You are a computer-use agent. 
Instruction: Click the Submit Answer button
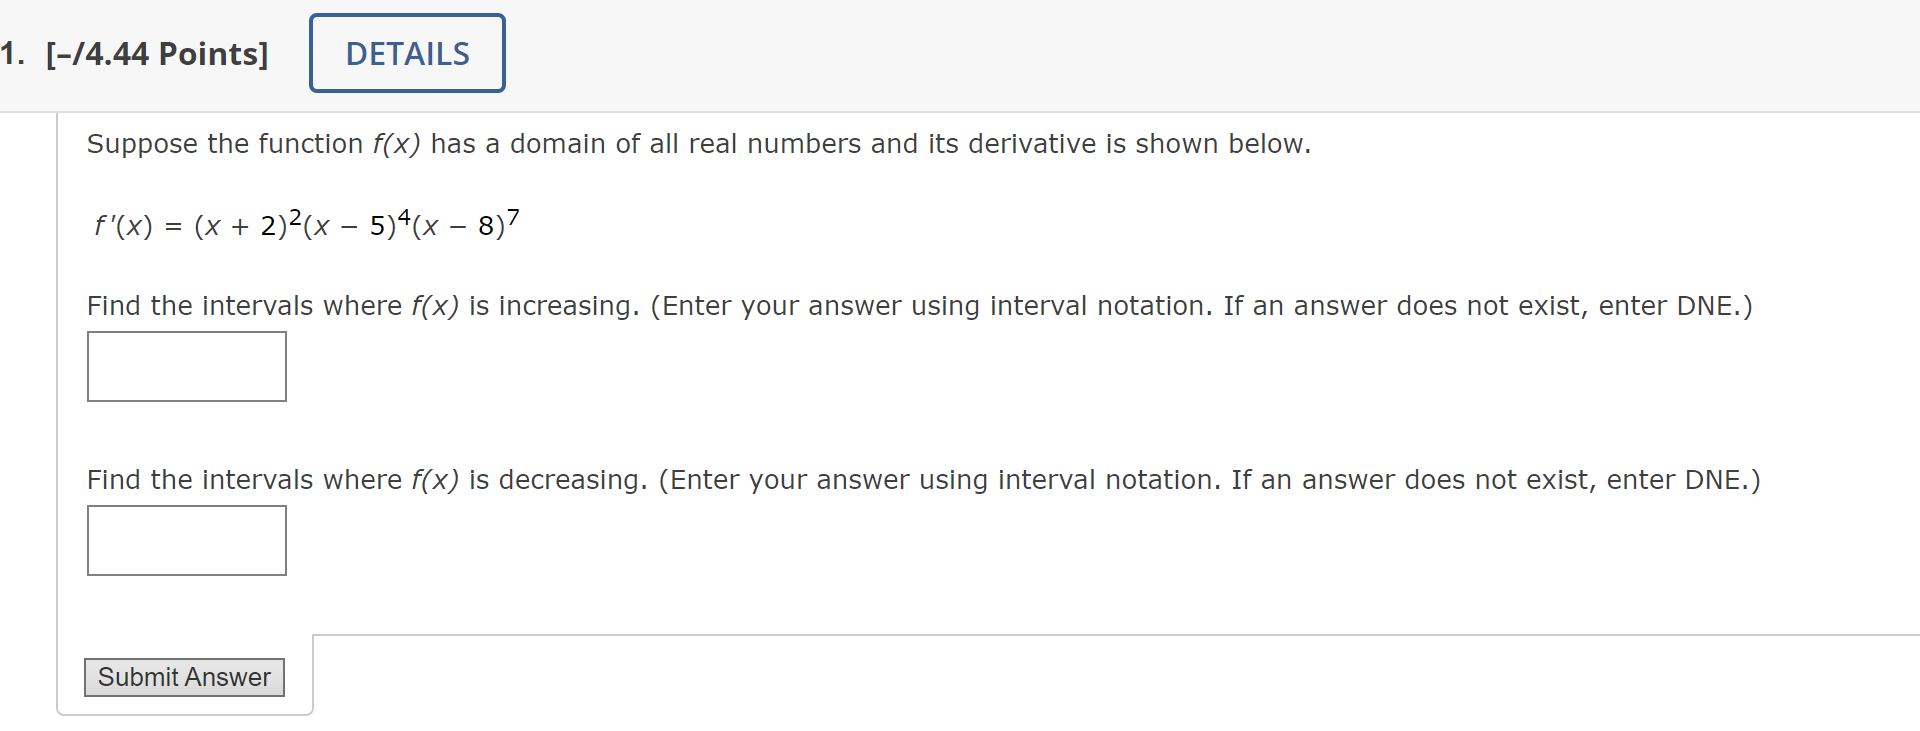184,677
